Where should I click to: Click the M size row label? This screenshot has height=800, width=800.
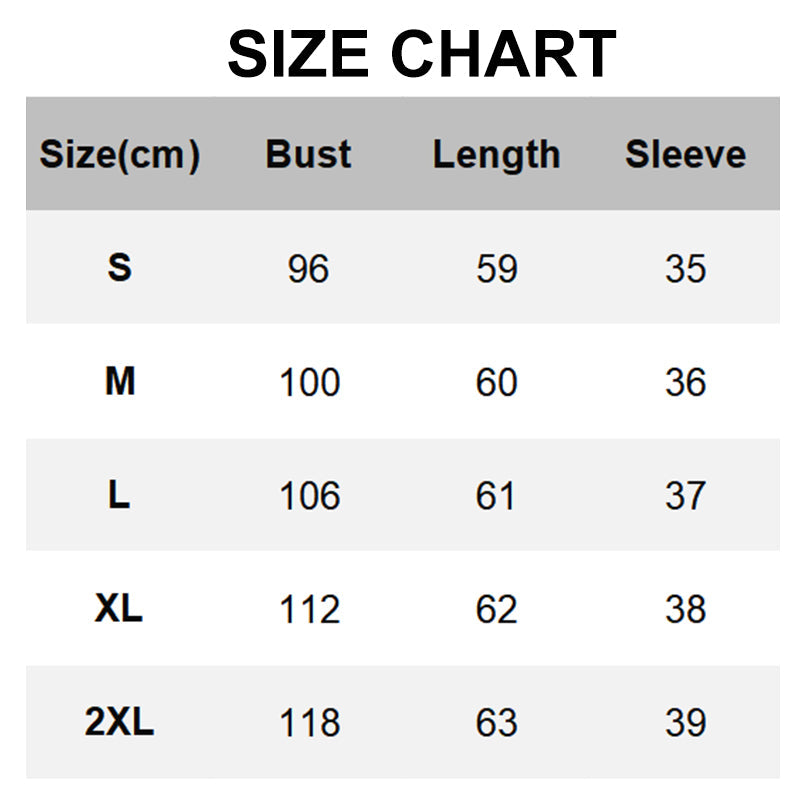120,381
